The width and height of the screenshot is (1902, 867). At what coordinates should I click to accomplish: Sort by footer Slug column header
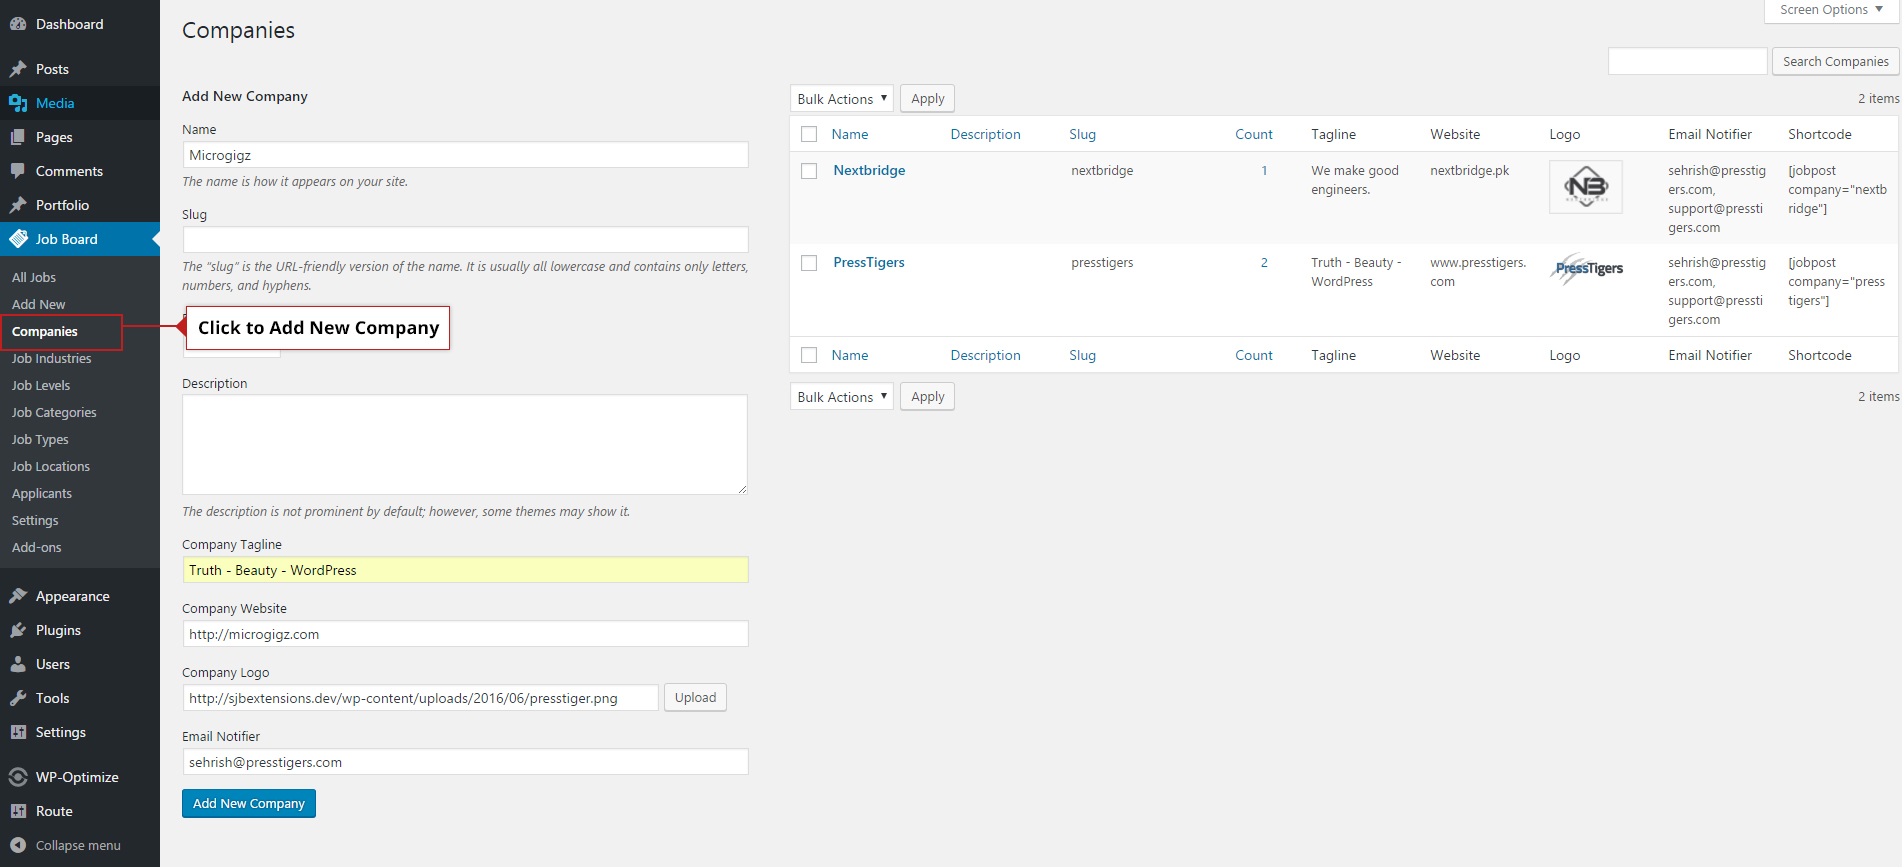point(1082,355)
